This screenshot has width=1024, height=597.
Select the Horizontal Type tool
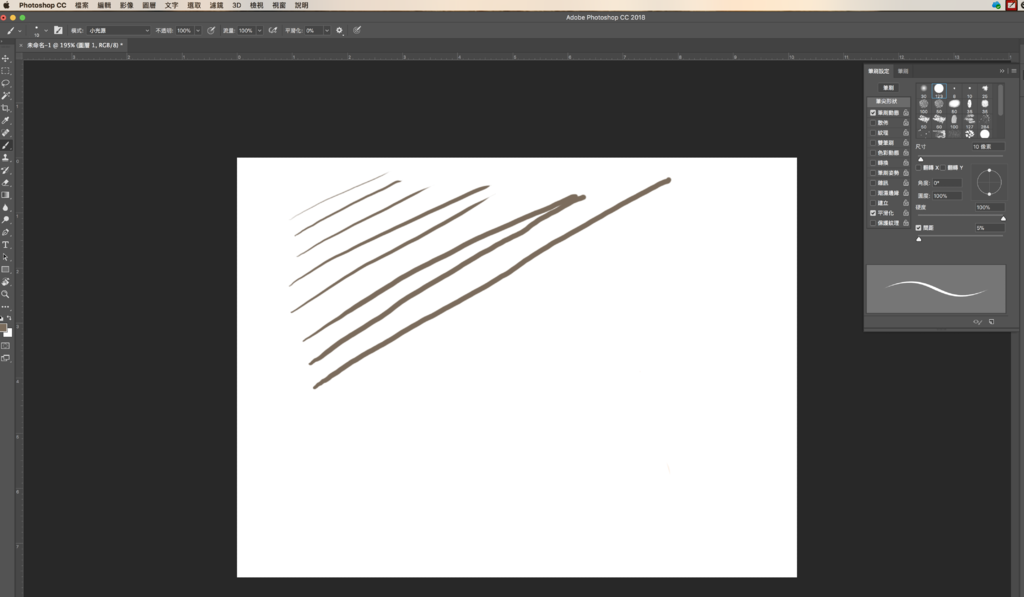coord(6,245)
